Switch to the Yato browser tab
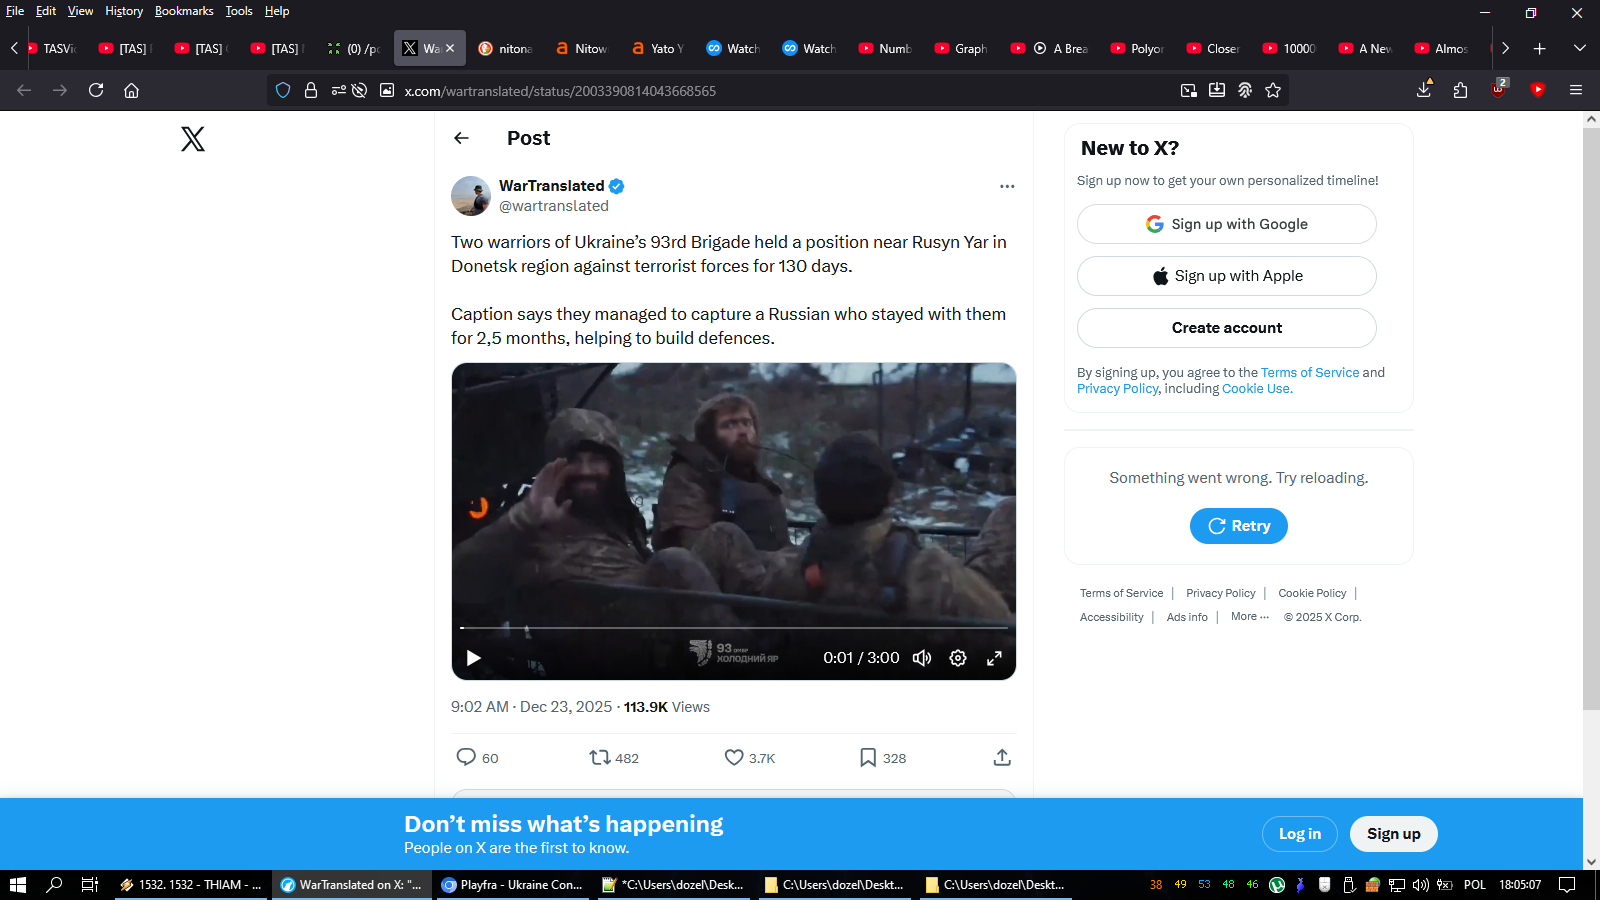Screen dimensions: 1600x900 pyautogui.click(x=658, y=48)
